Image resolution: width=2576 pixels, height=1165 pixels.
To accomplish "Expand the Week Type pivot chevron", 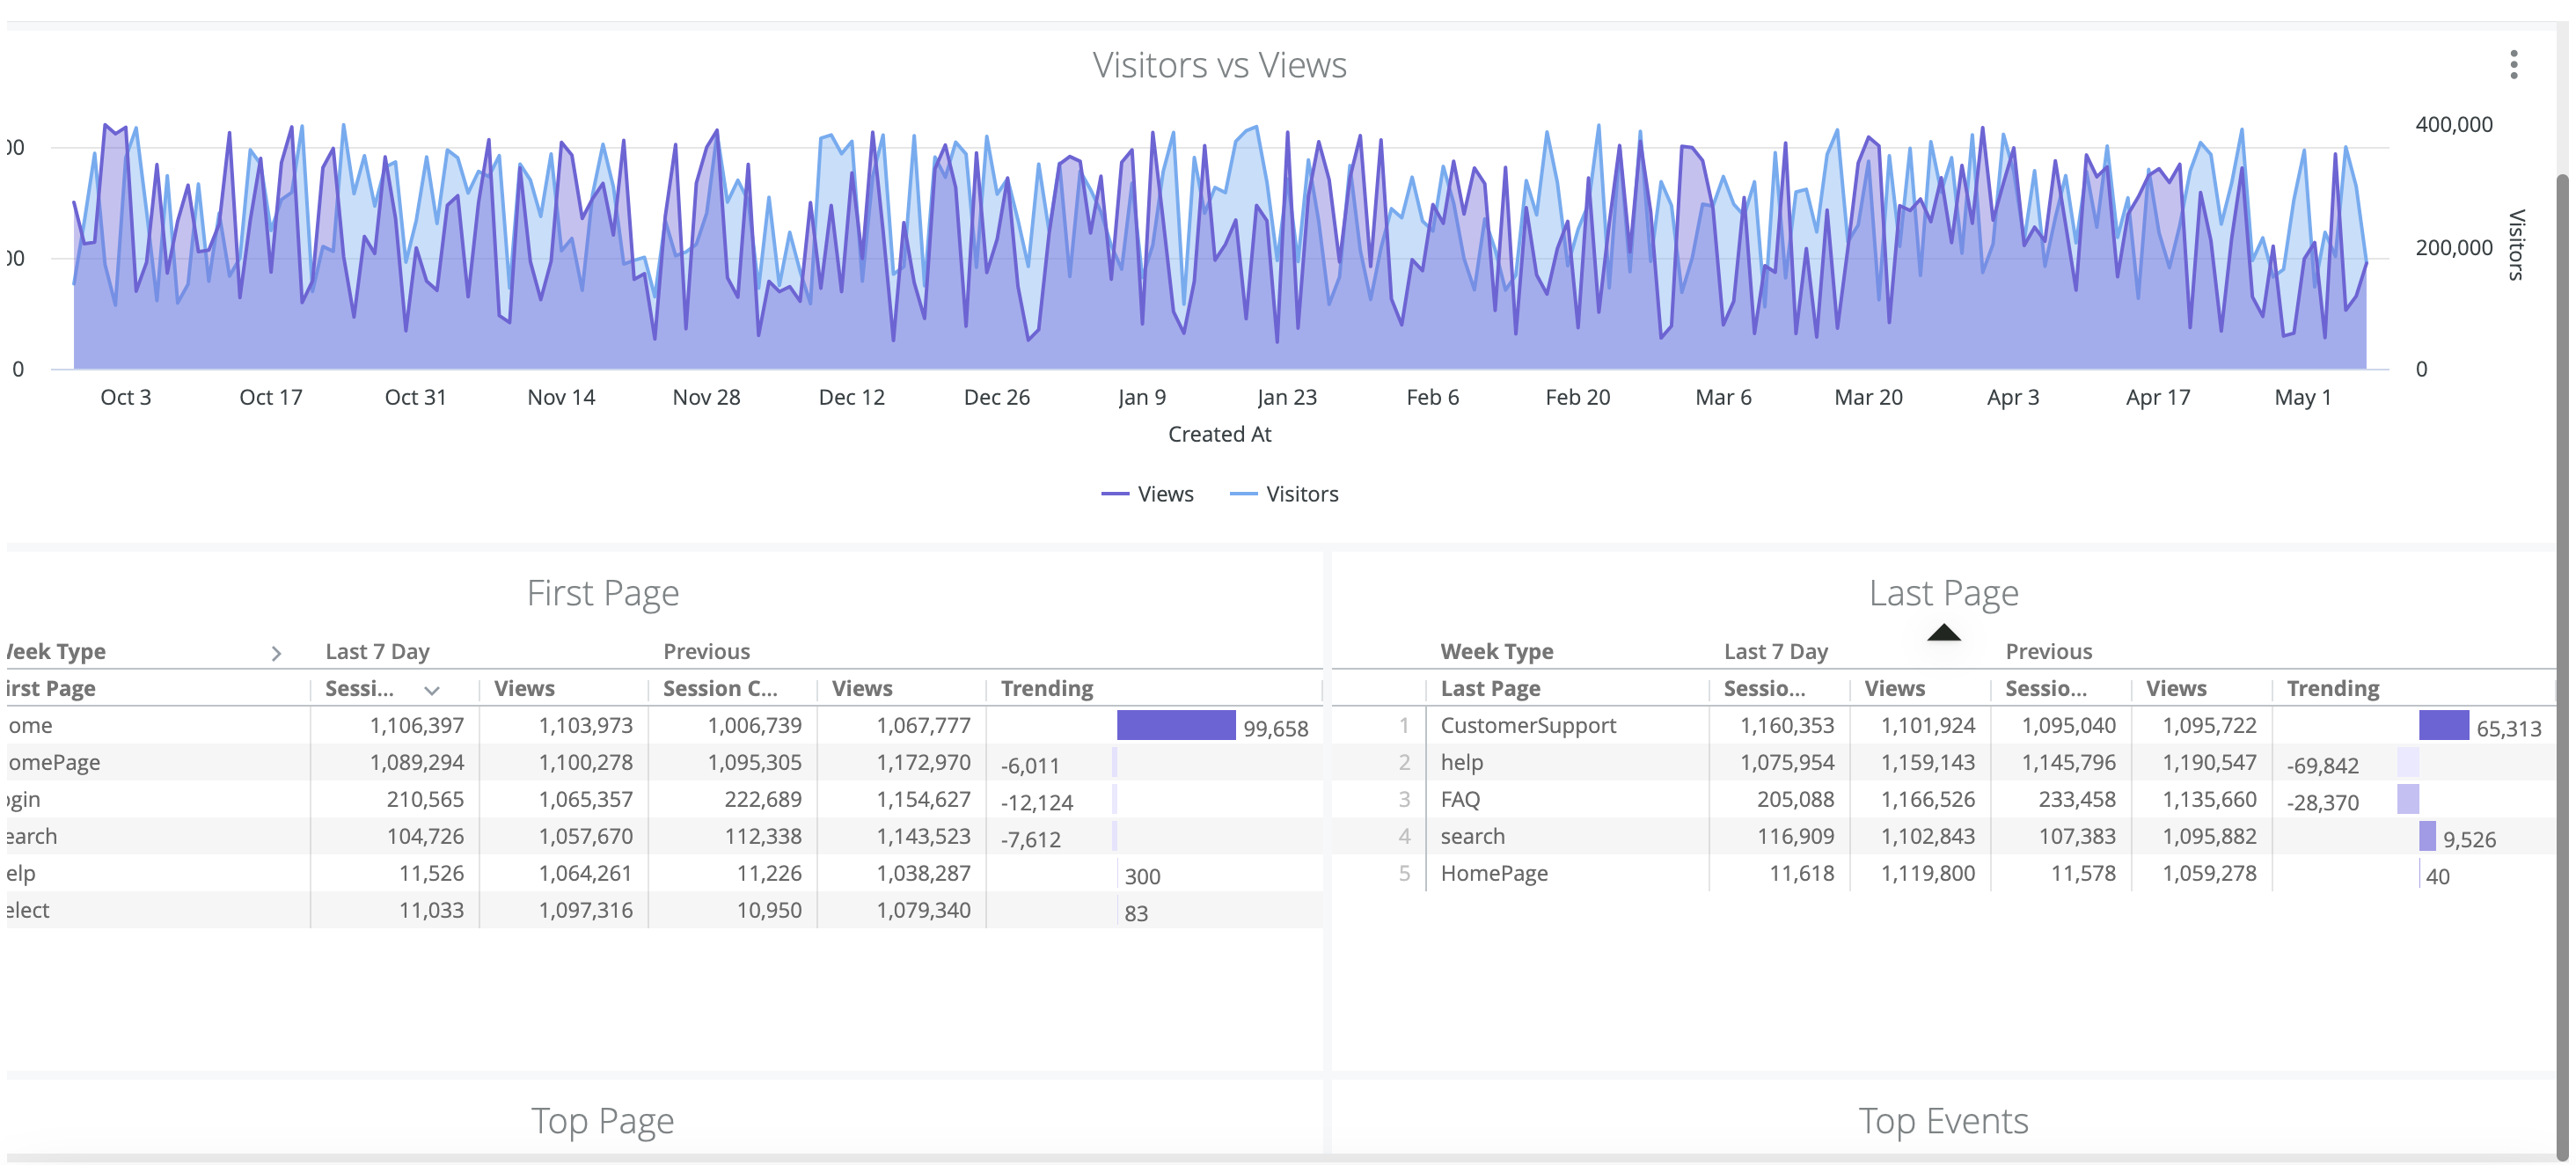I will [x=276, y=653].
